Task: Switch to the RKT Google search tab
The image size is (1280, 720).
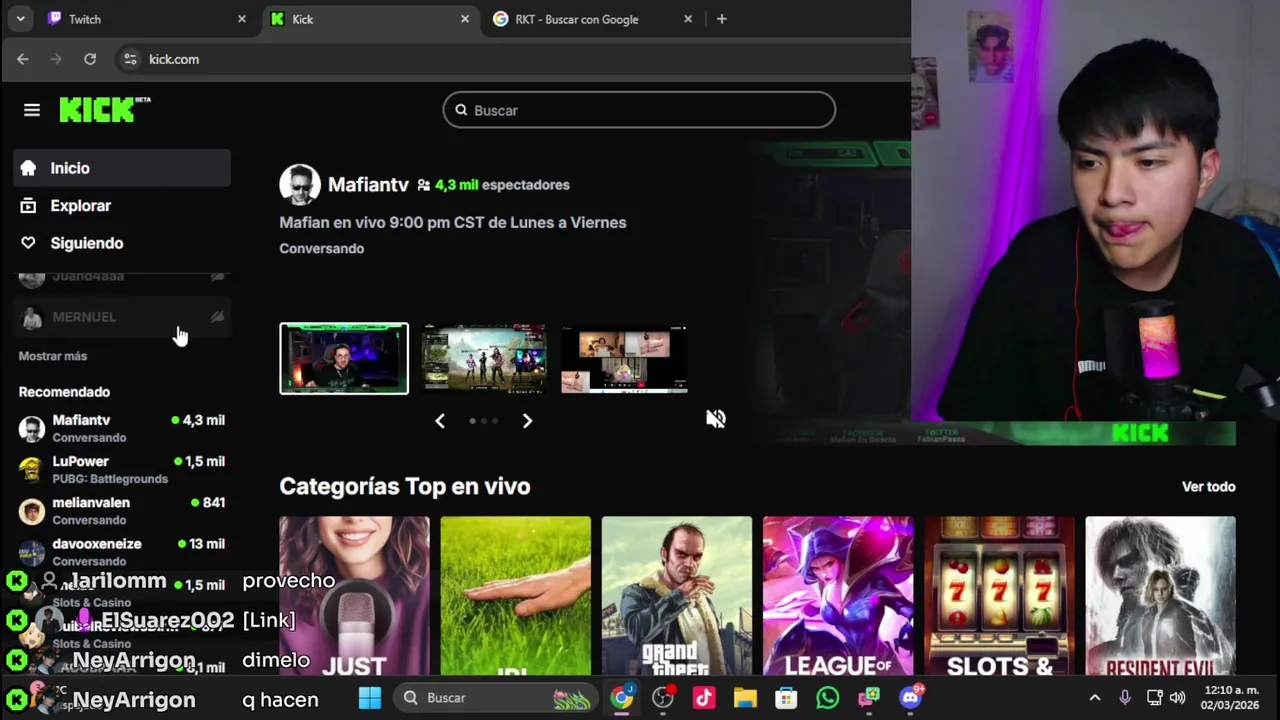Action: pos(593,19)
